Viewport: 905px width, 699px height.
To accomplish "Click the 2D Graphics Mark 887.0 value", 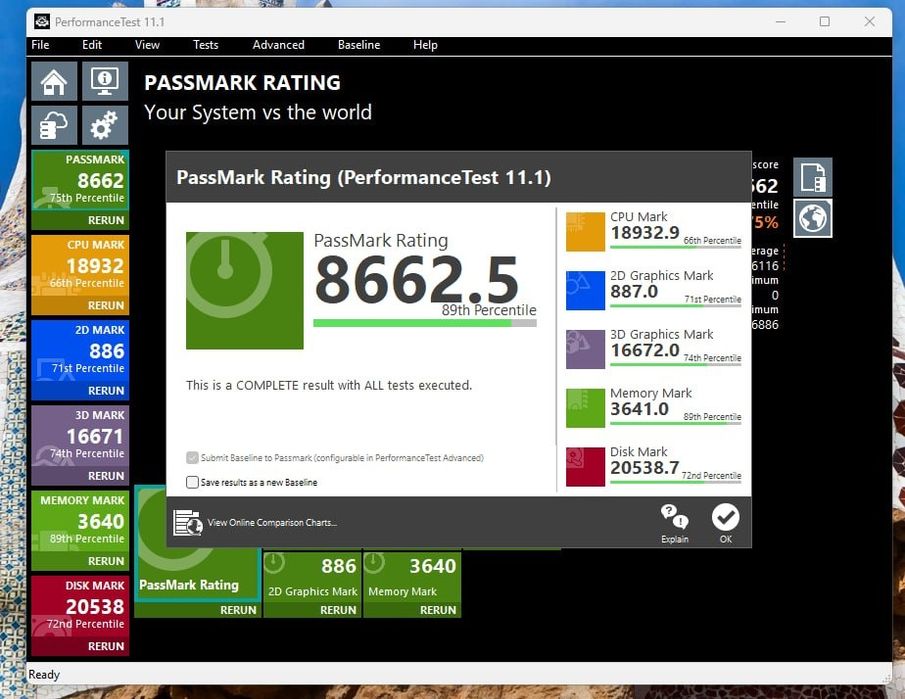I will 634,291.
